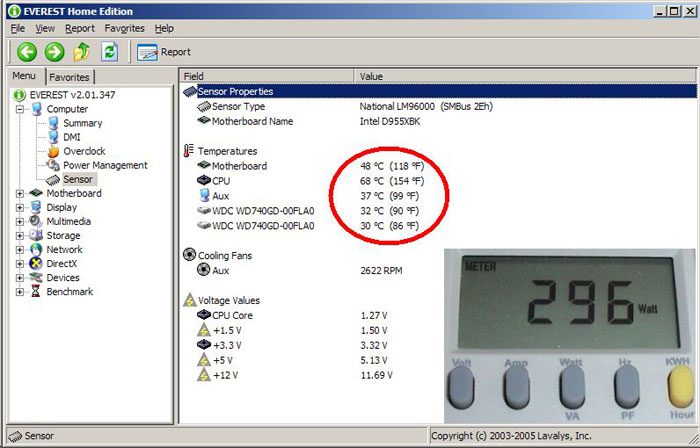Image resolution: width=700 pixels, height=448 pixels.
Task: Click the Field column header
Action: pos(267,76)
